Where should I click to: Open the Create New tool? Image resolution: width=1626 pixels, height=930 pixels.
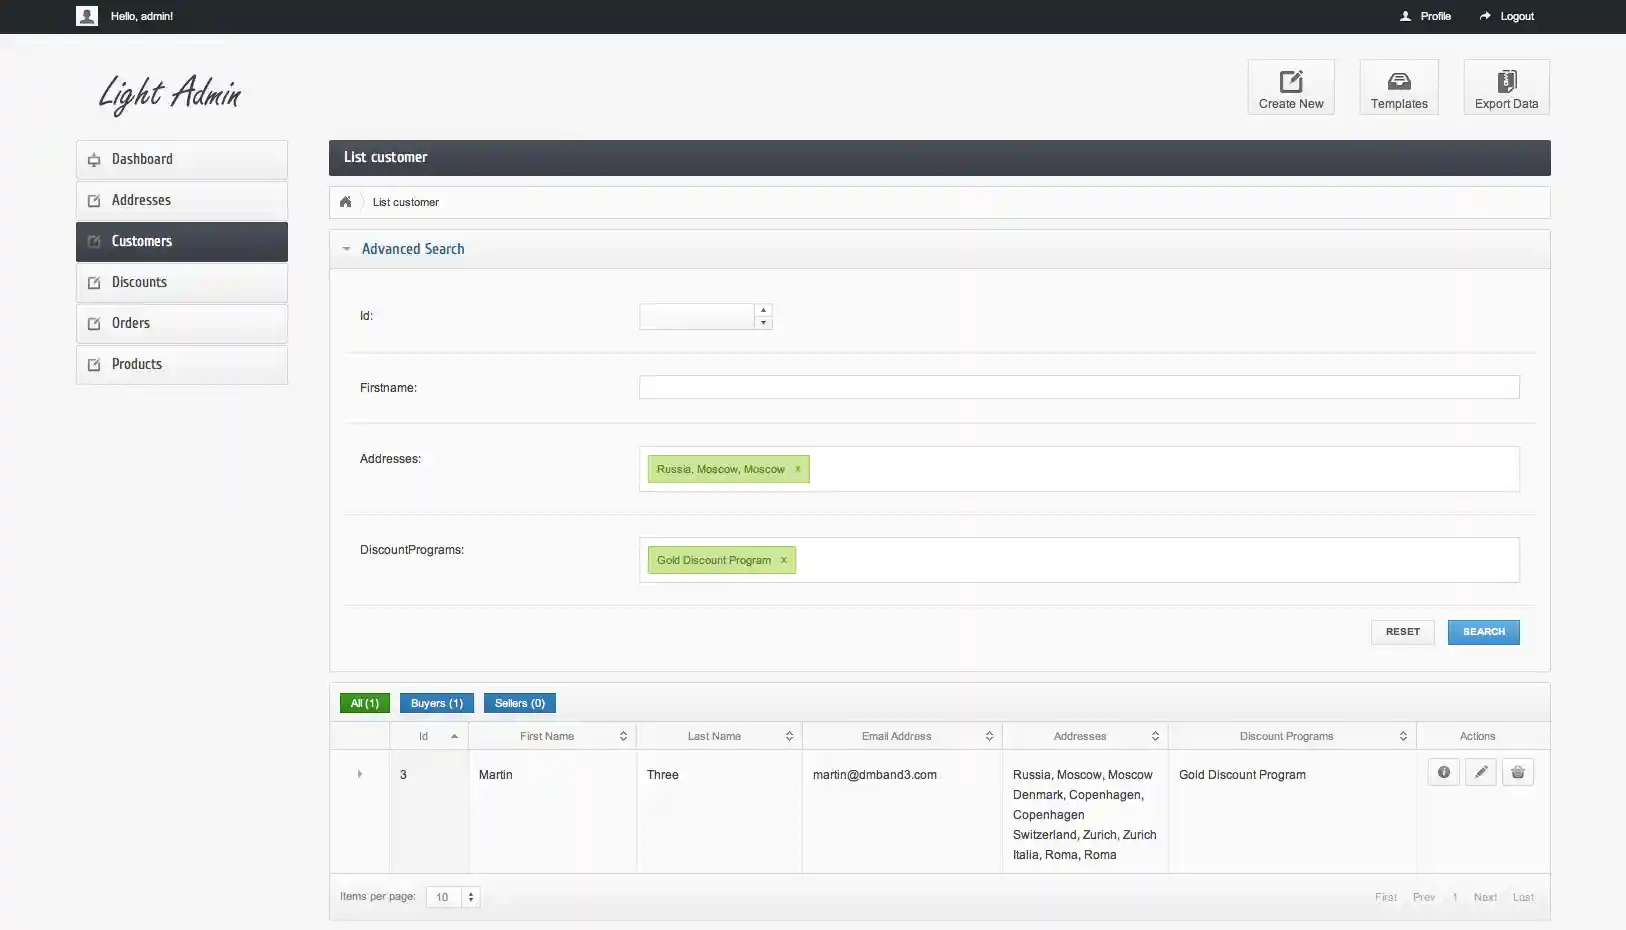coord(1290,87)
